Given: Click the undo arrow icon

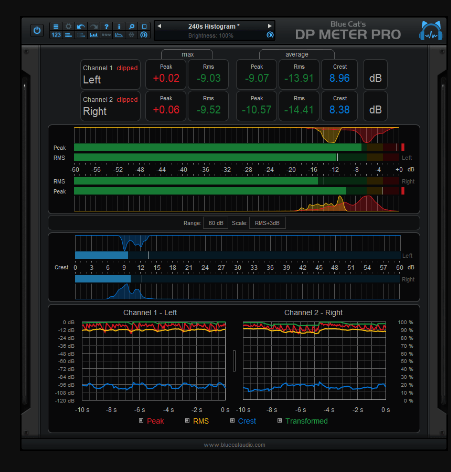Looking at the screenshot, I should [x=81, y=26].
